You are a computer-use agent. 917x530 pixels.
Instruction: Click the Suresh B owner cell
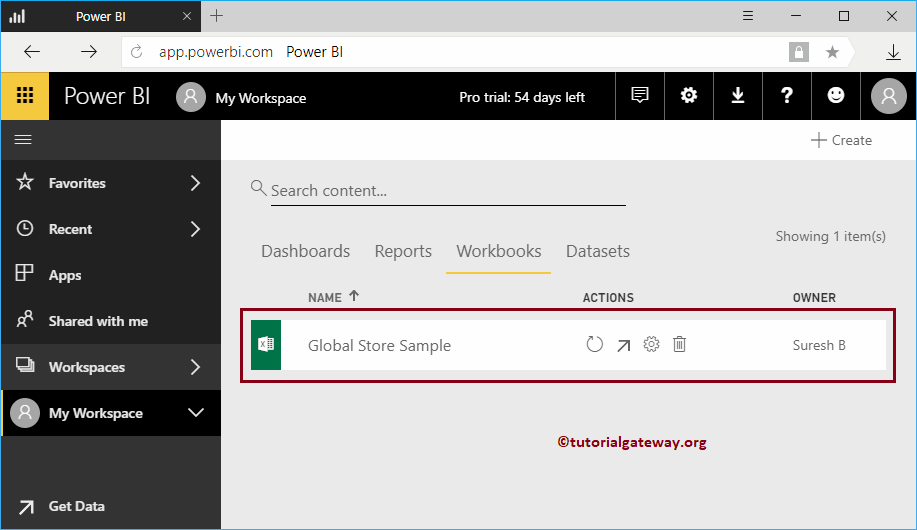click(819, 345)
